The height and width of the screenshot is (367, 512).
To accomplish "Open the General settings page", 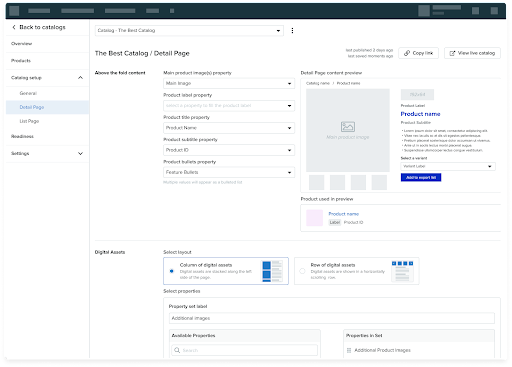I will point(47,93).
